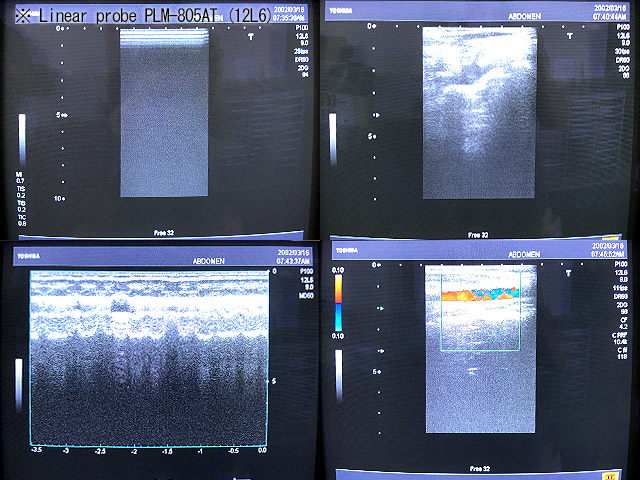Click the TOSHIBA logo in the 07:43:37AM scan
The image size is (640, 480).
29,256
